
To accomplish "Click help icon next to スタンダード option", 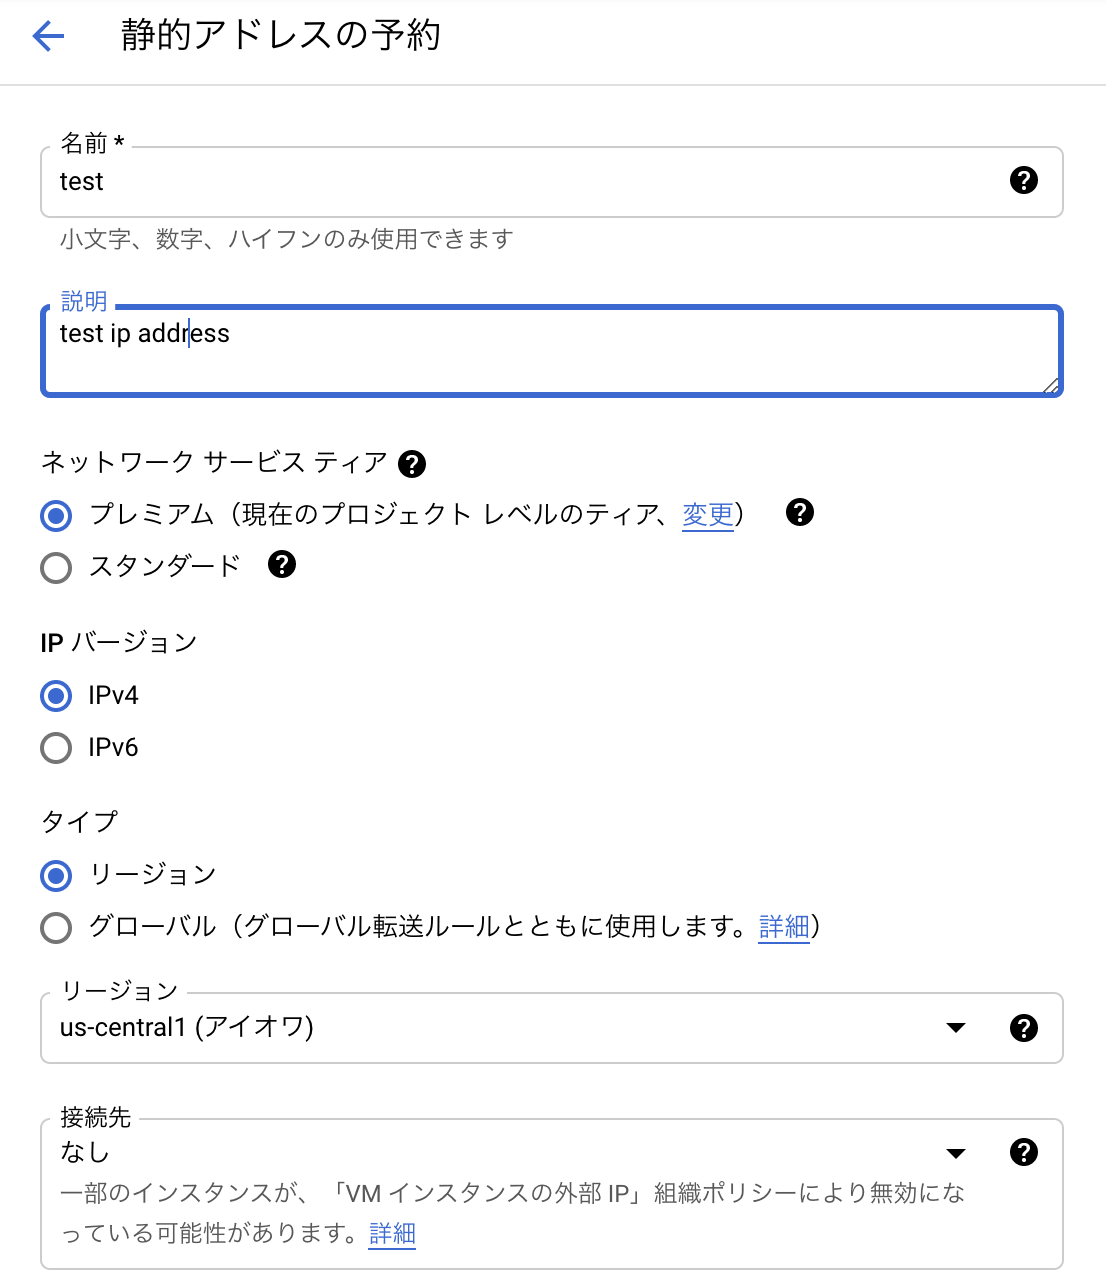I will pos(282,564).
